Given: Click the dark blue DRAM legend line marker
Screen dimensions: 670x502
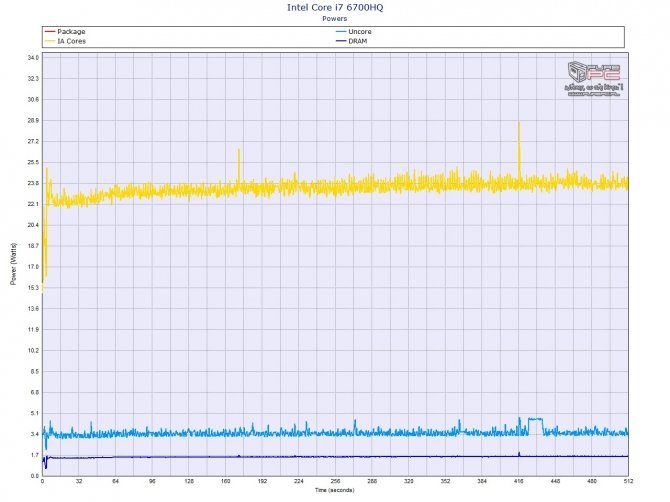Looking at the screenshot, I should pyautogui.click(x=341, y=41).
